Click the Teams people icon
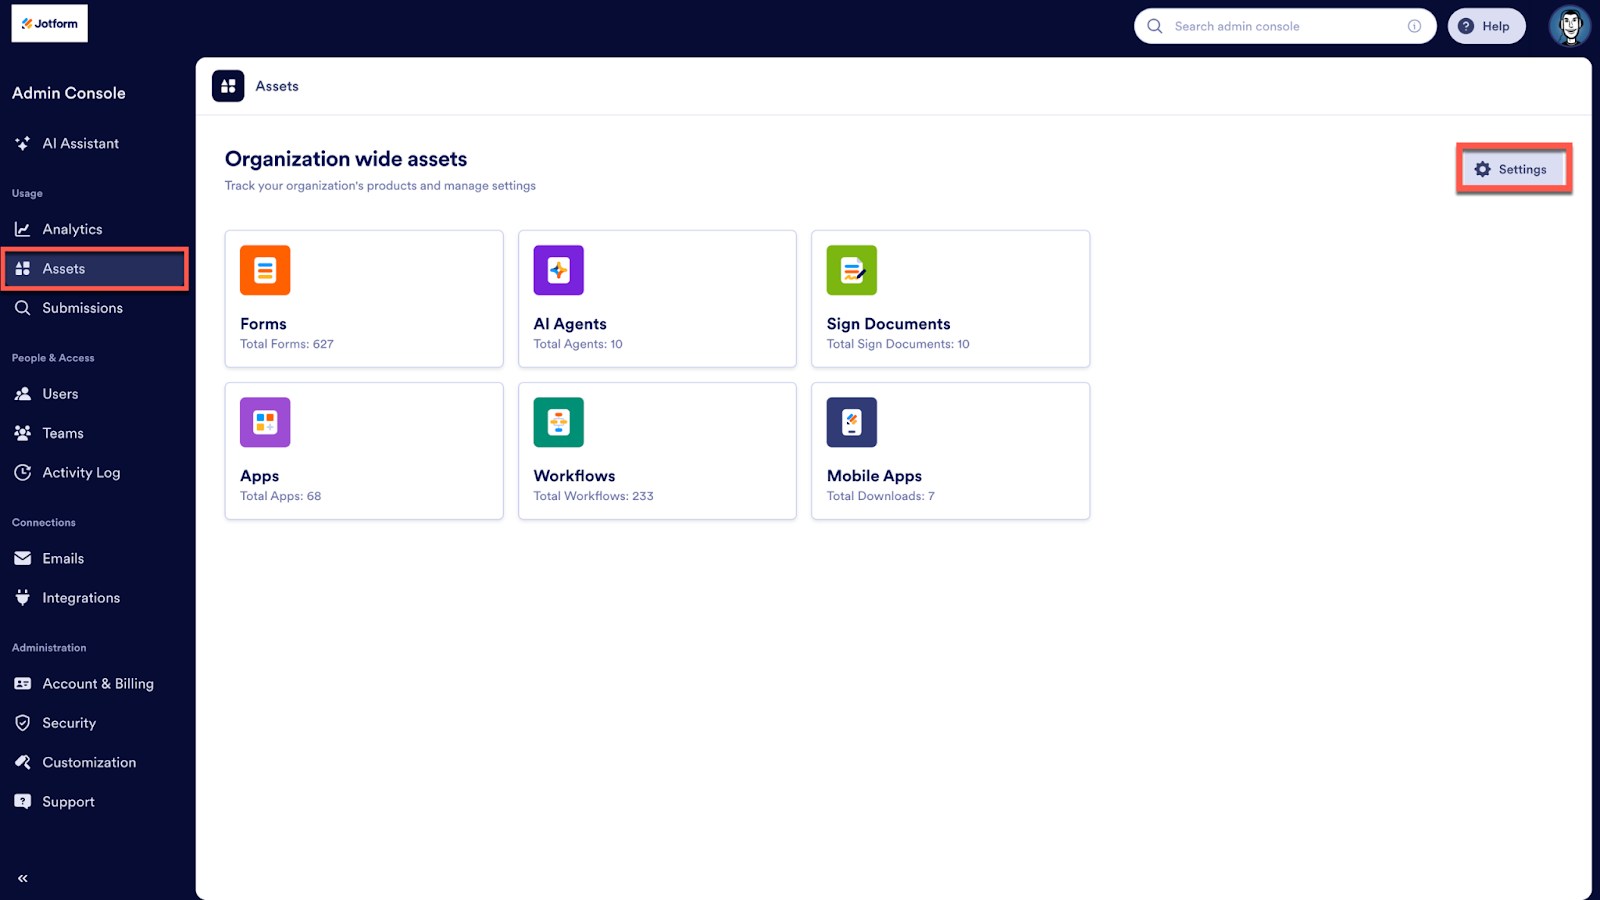Screen dimensions: 1600x900 22,432
